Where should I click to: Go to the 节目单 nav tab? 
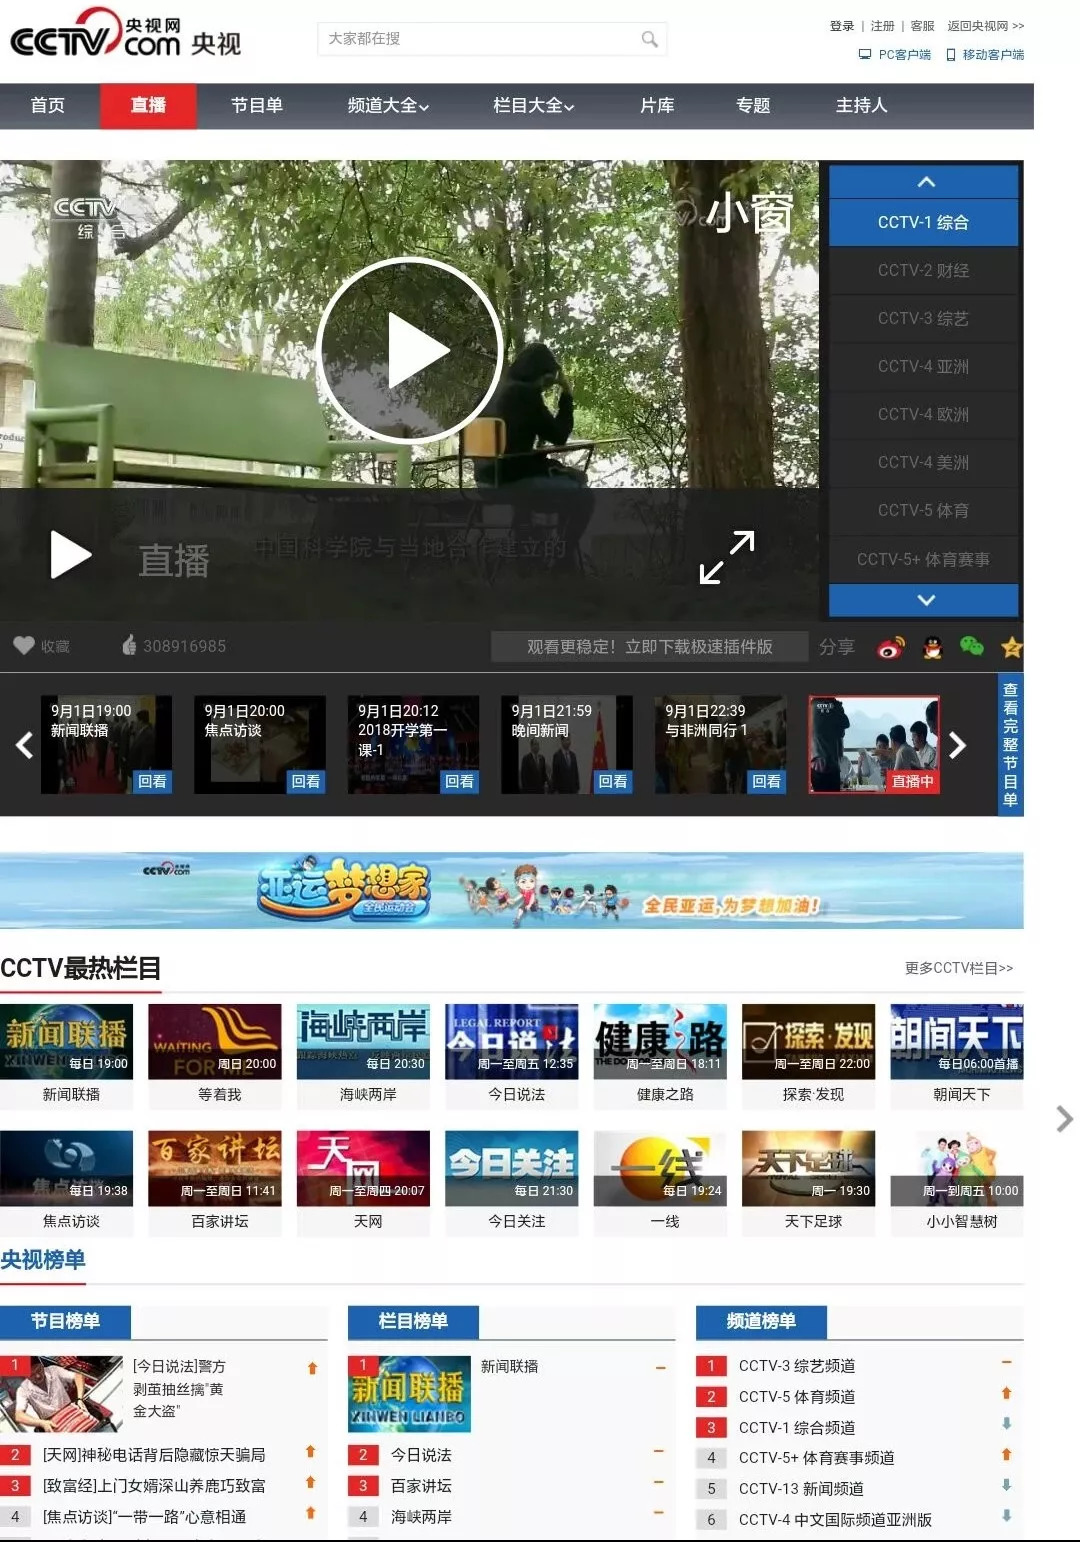[257, 106]
